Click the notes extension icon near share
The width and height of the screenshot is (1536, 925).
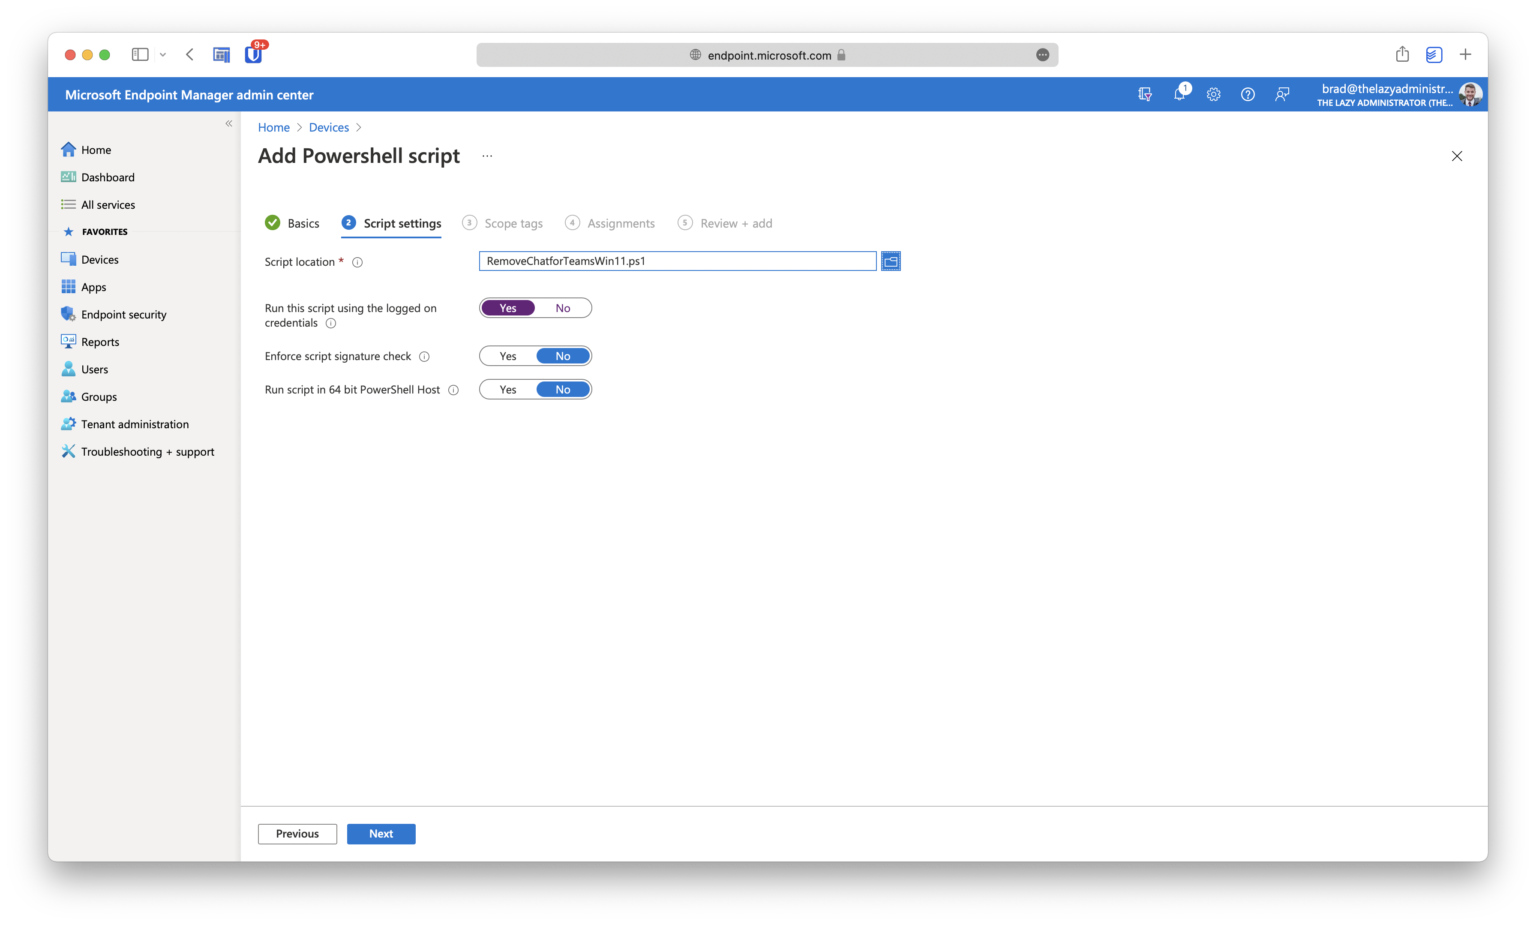tap(1434, 55)
